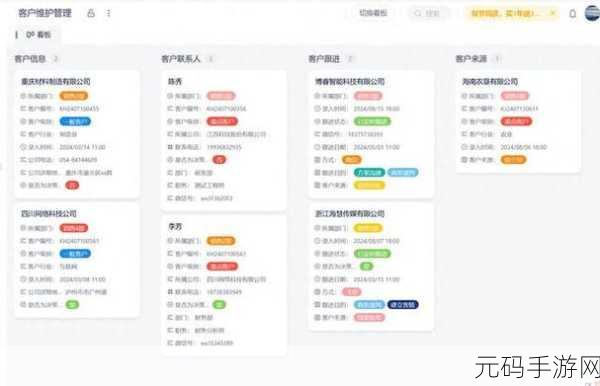Click red department tag in 四川网络科技 card

[73, 228]
